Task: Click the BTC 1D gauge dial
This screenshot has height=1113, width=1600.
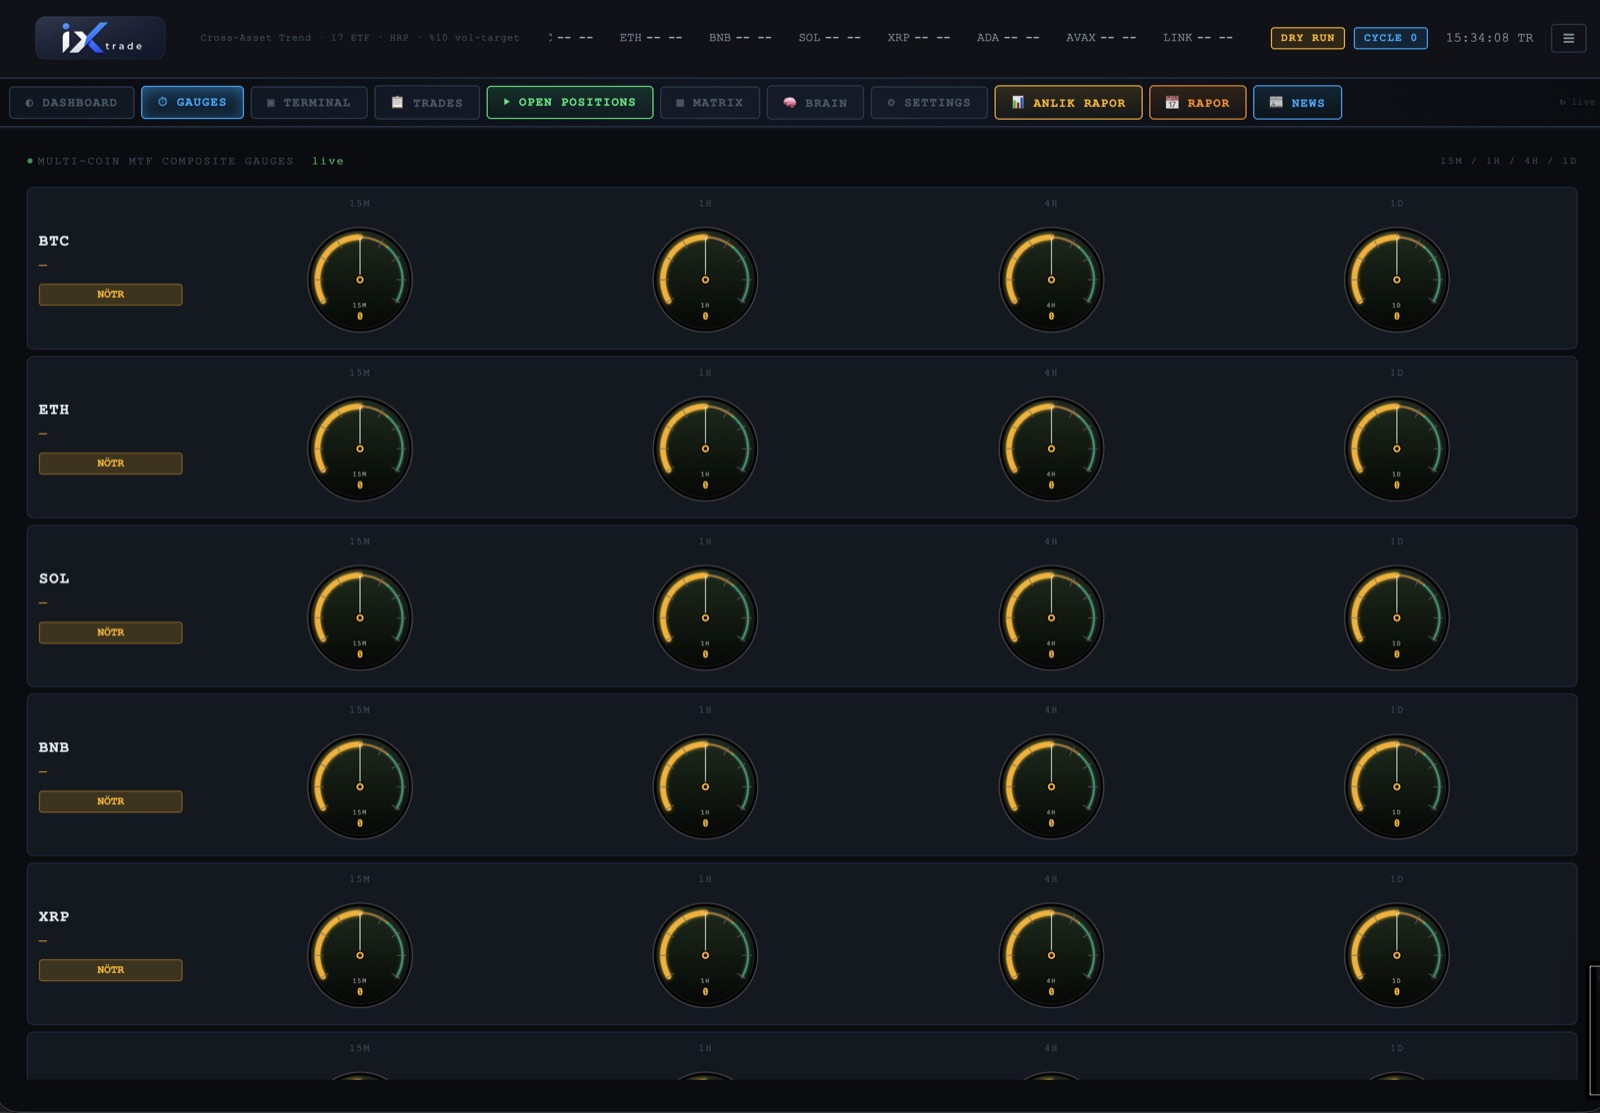Action: [x=1397, y=280]
